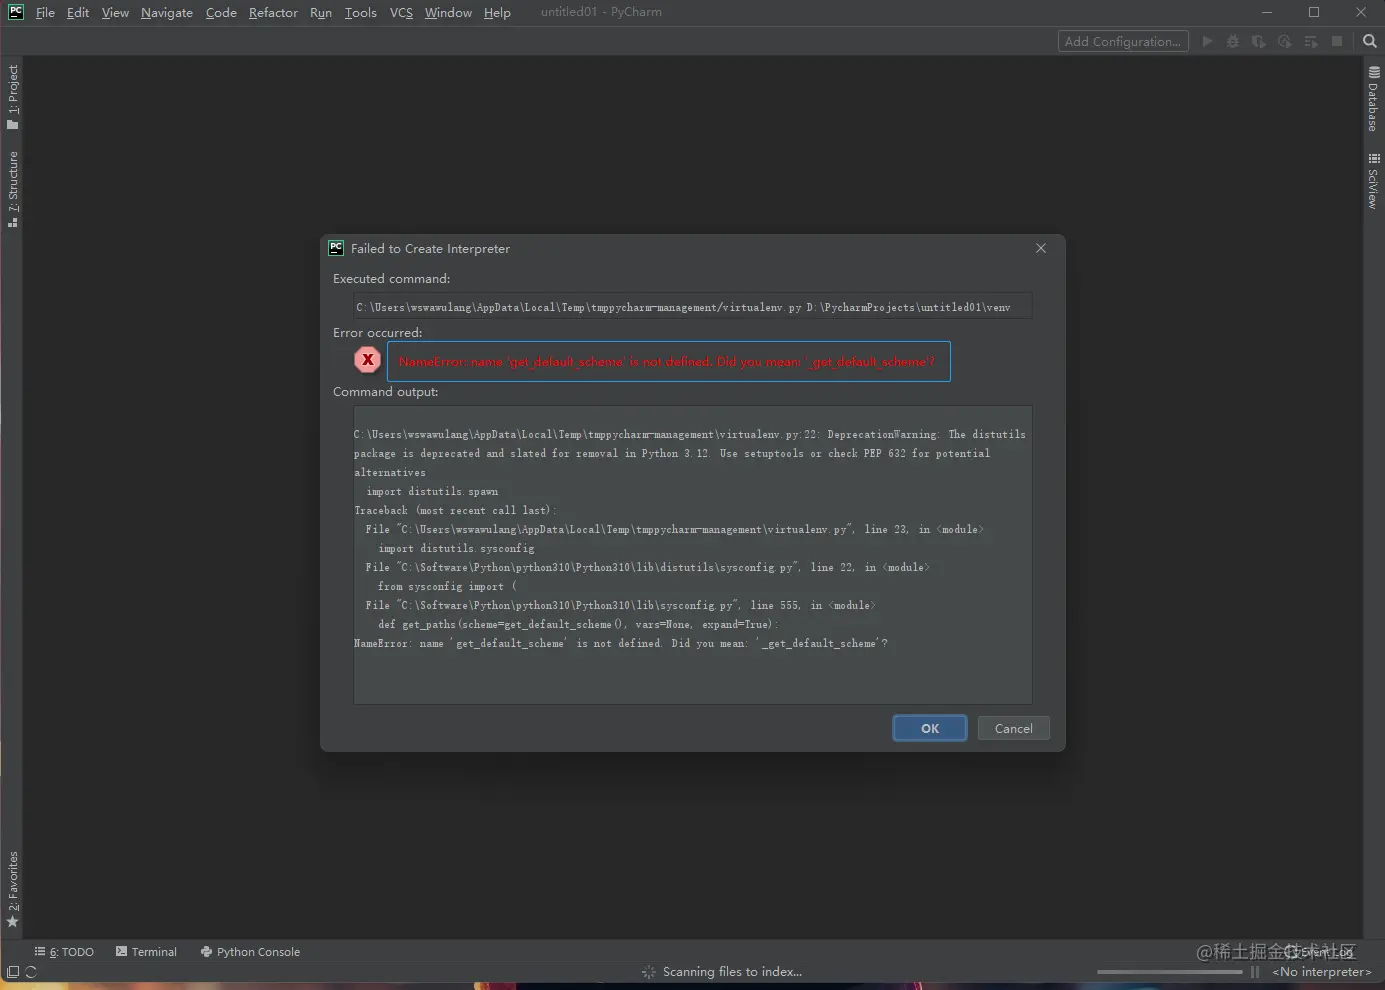Click 'Error occurred:' label
The width and height of the screenshot is (1385, 990).
click(x=377, y=332)
